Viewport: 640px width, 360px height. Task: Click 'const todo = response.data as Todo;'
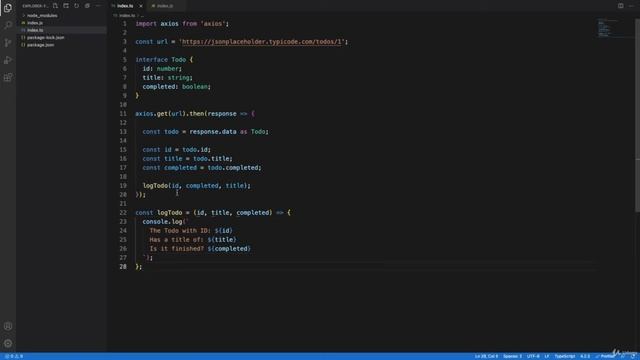pyautogui.click(x=206, y=132)
